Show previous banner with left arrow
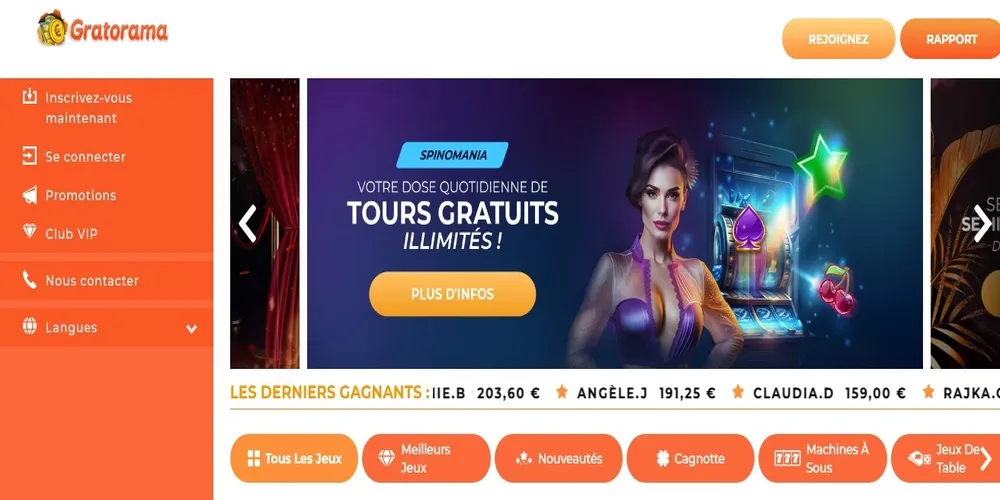Screen dimensions: 1000x500 click(247, 223)
